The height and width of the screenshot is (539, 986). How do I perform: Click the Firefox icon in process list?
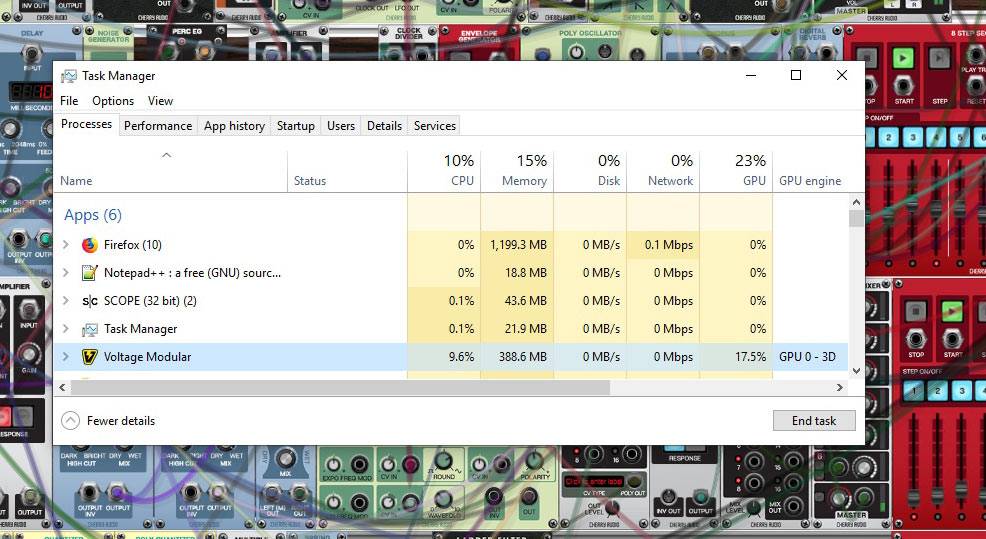point(90,245)
